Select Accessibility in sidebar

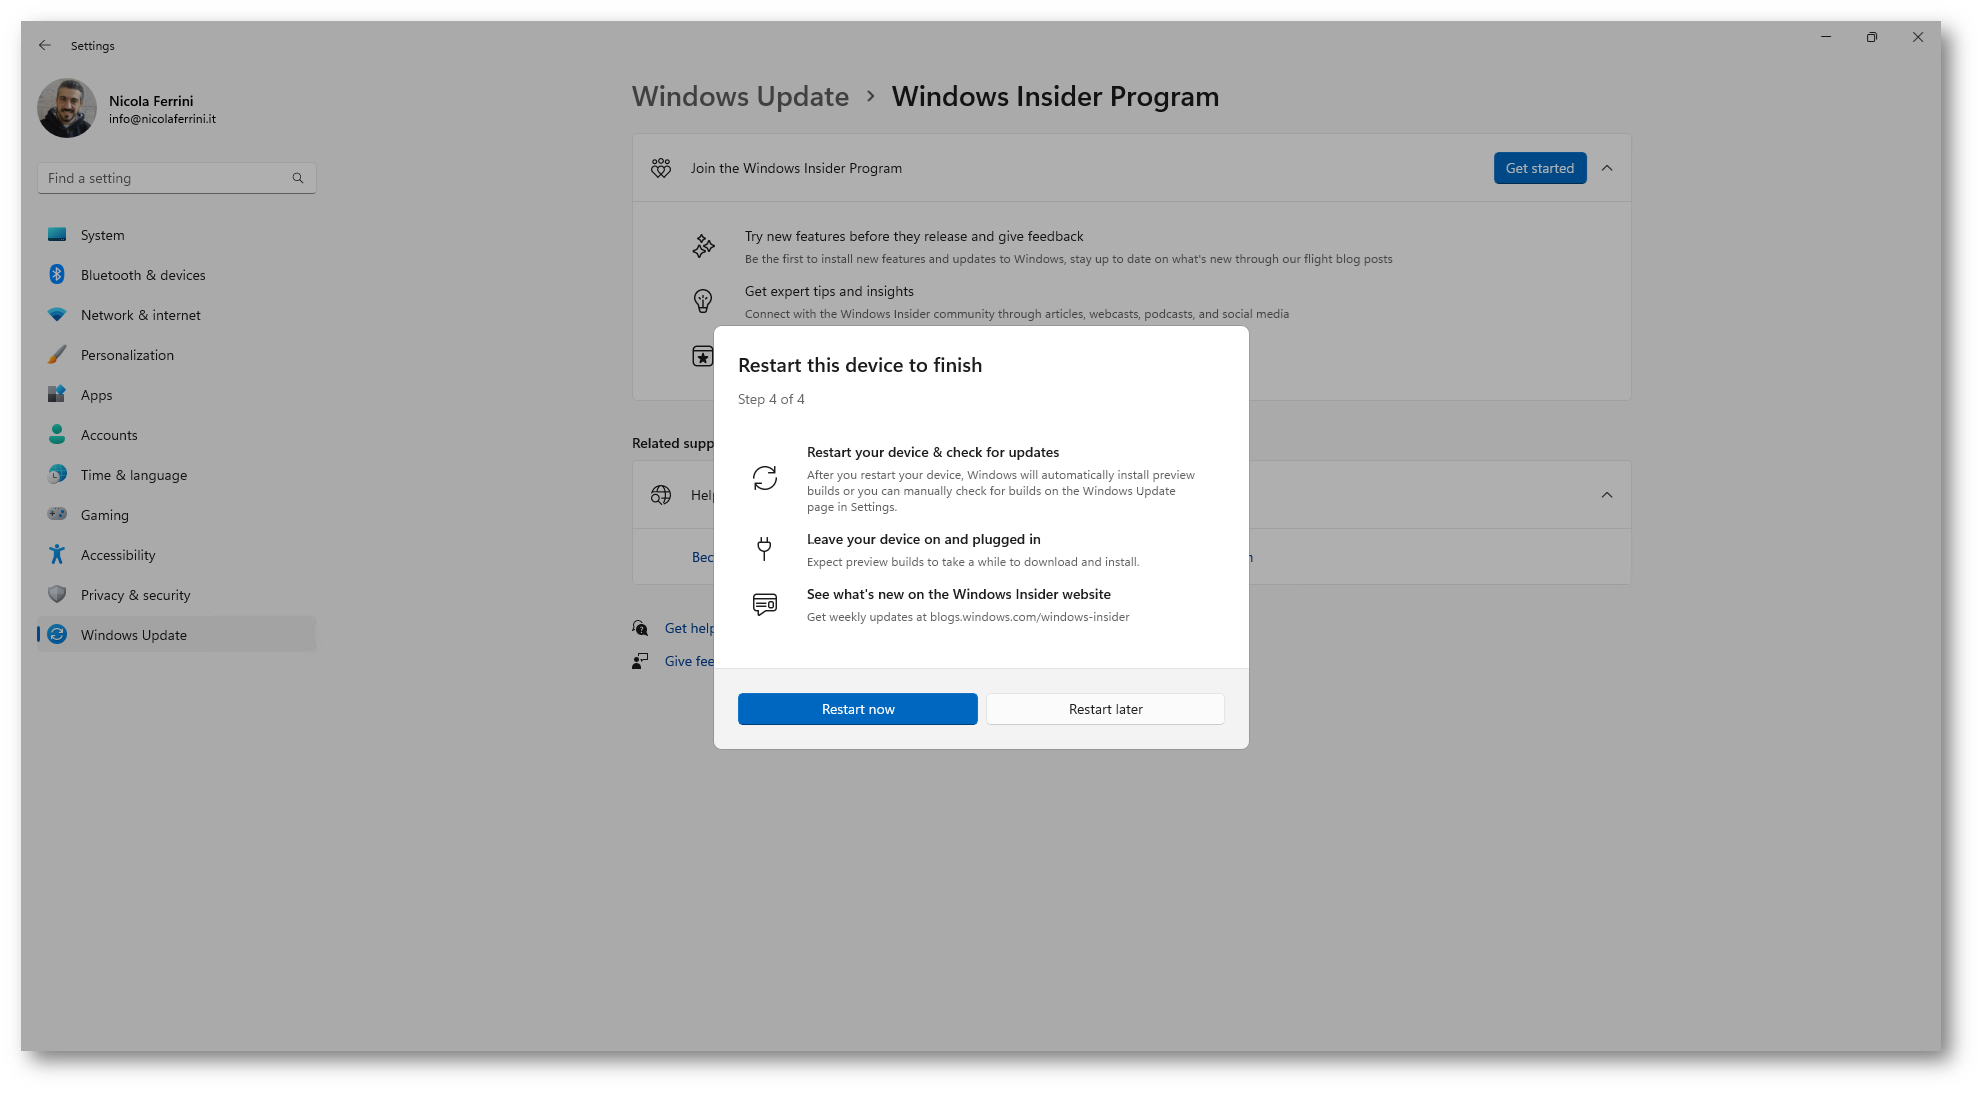(177, 555)
